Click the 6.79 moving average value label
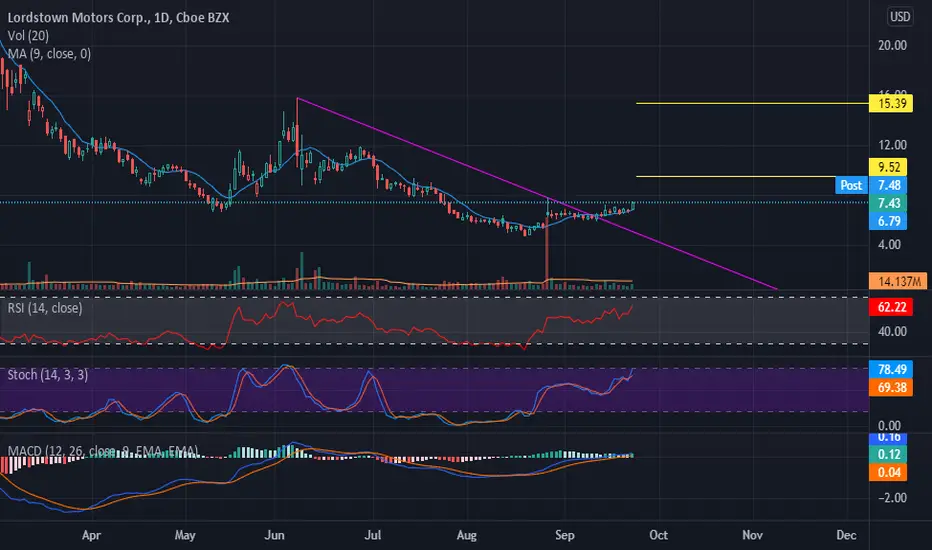 (888, 221)
